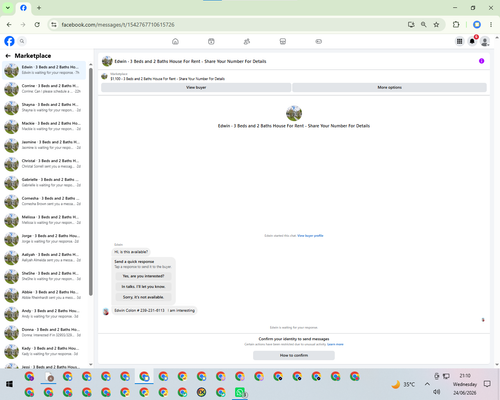Click browser reload button
This screenshot has height=400, width=500.
(37, 25)
